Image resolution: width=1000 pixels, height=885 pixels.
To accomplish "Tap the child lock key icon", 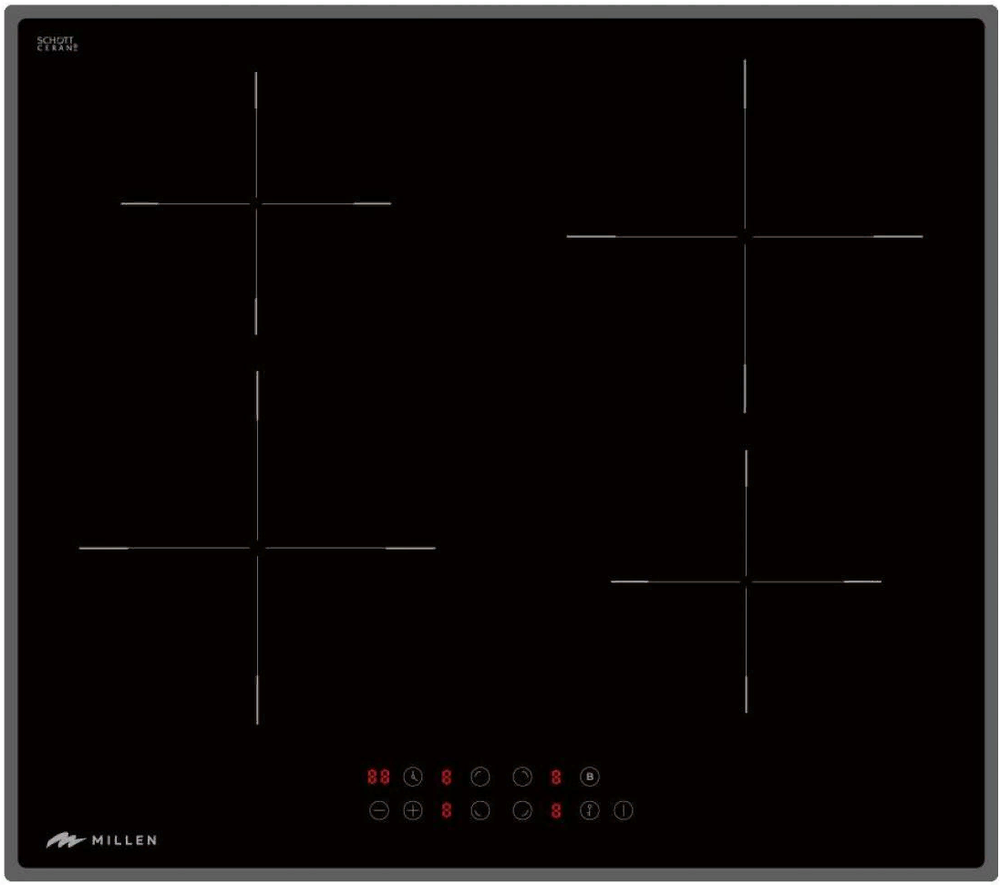I will [590, 811].
